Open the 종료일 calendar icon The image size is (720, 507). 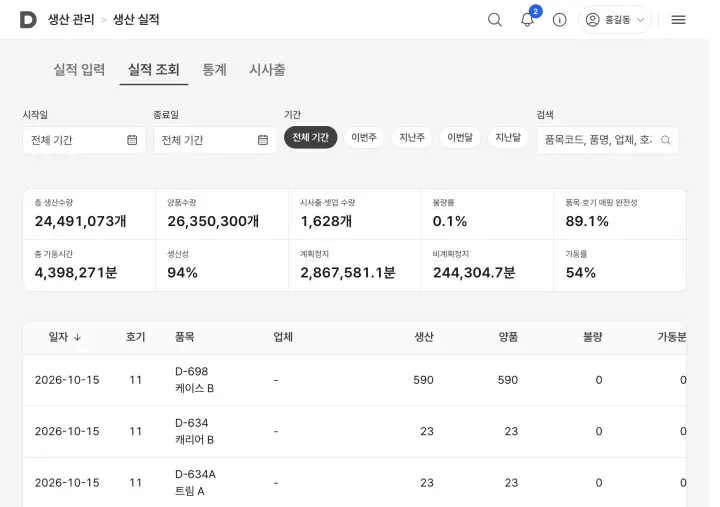(x=263, y=140)
